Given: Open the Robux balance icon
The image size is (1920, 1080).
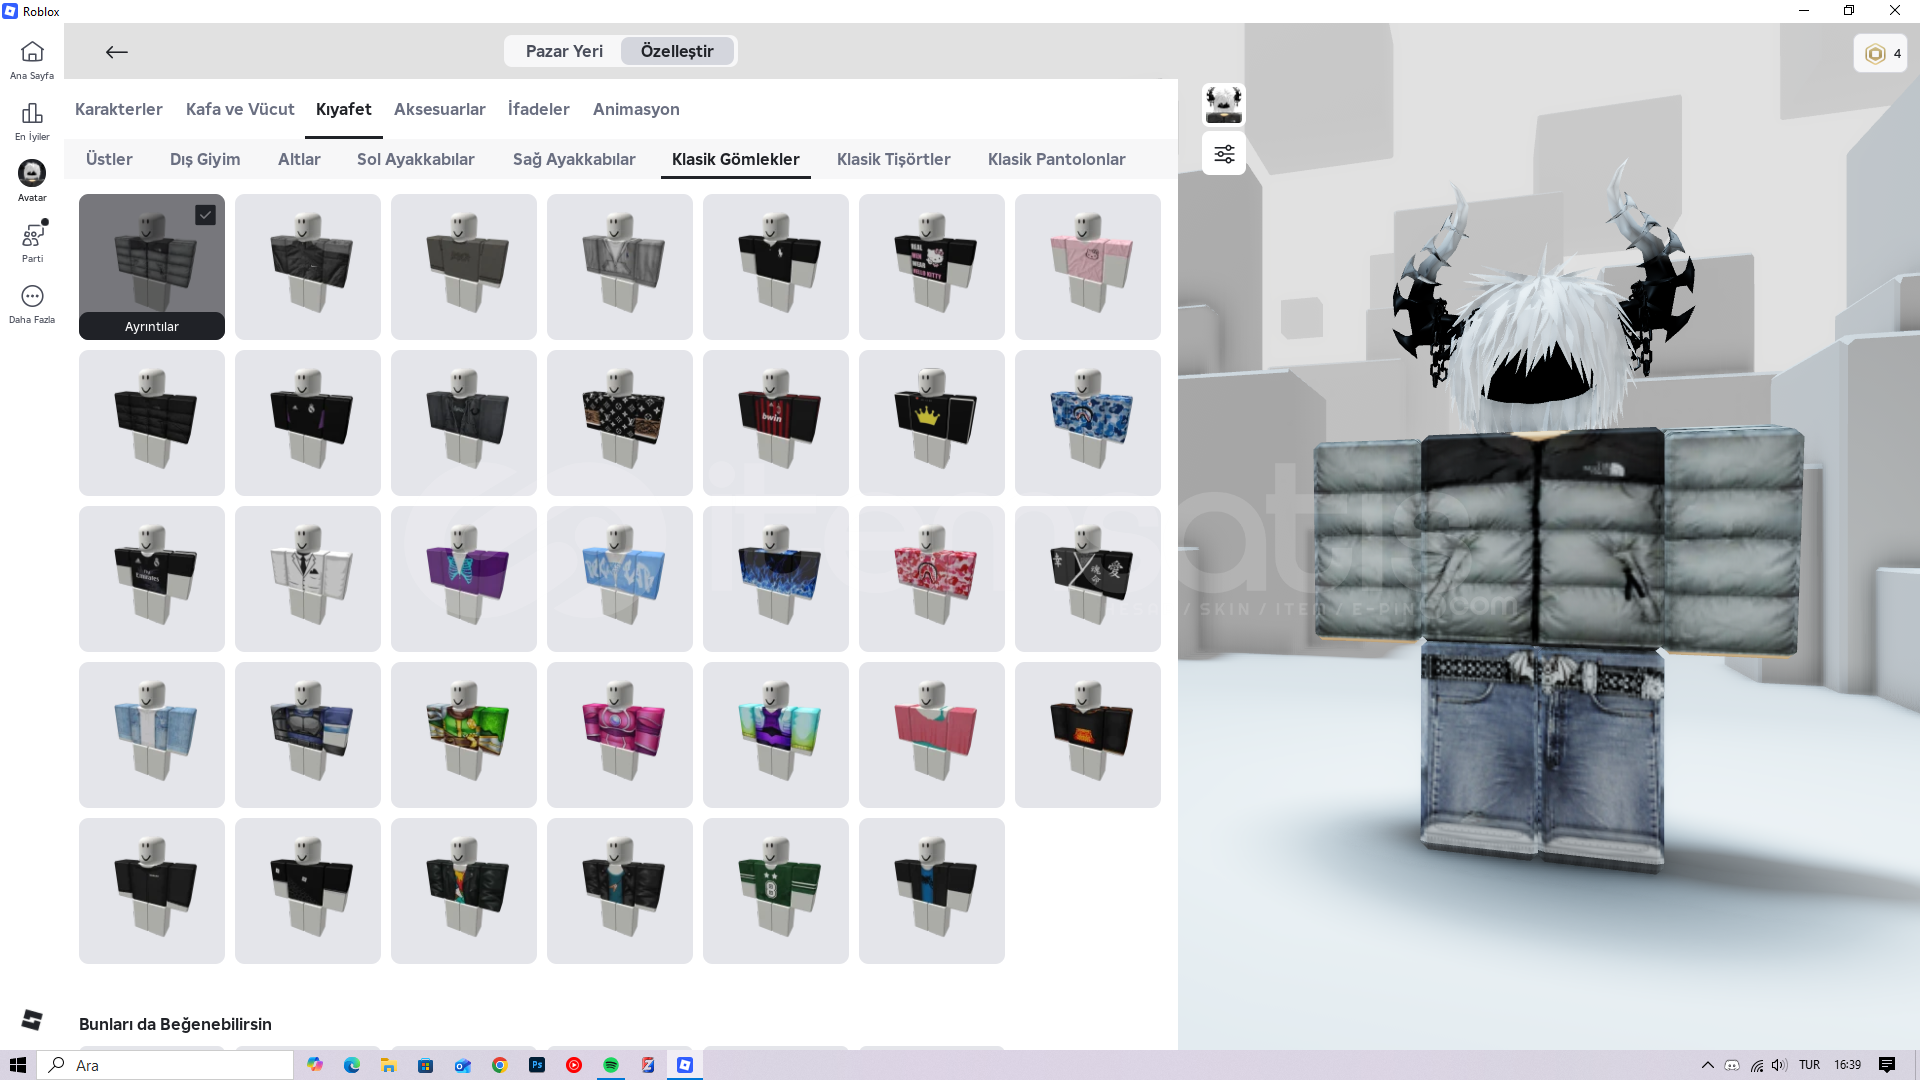Looking at the screenshot, I should pos(1876,54).
